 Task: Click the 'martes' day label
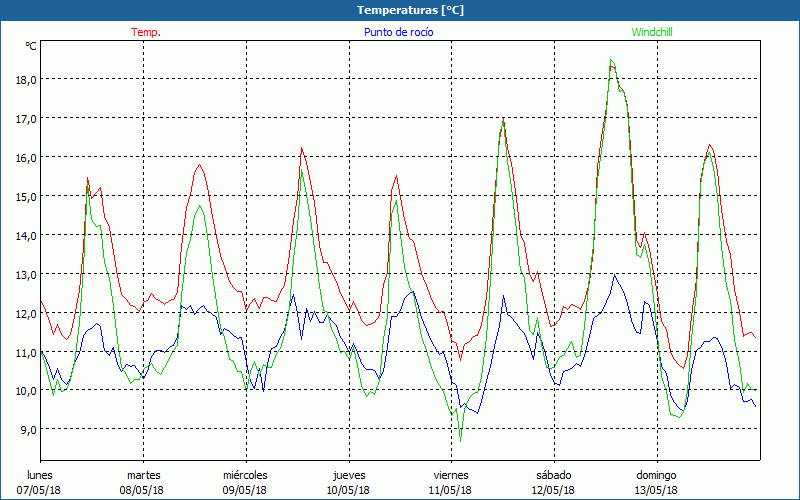pos(143,475)
